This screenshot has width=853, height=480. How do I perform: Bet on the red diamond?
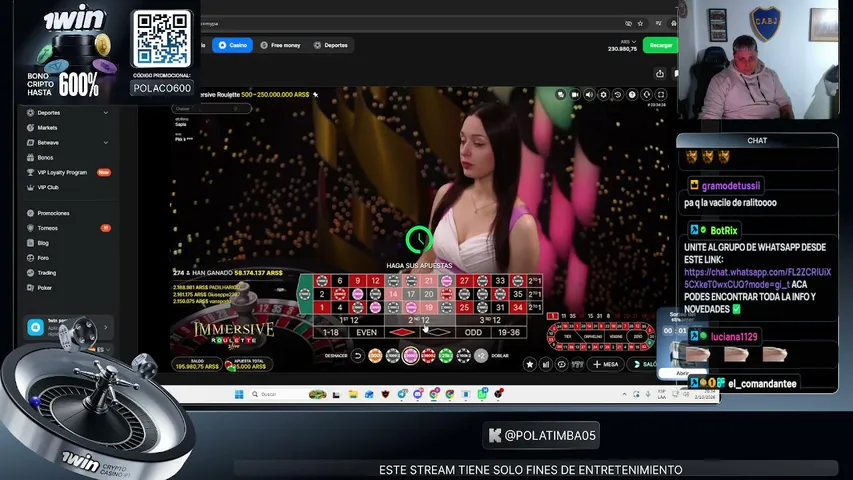pyautogui.click(x=402, y=333)
